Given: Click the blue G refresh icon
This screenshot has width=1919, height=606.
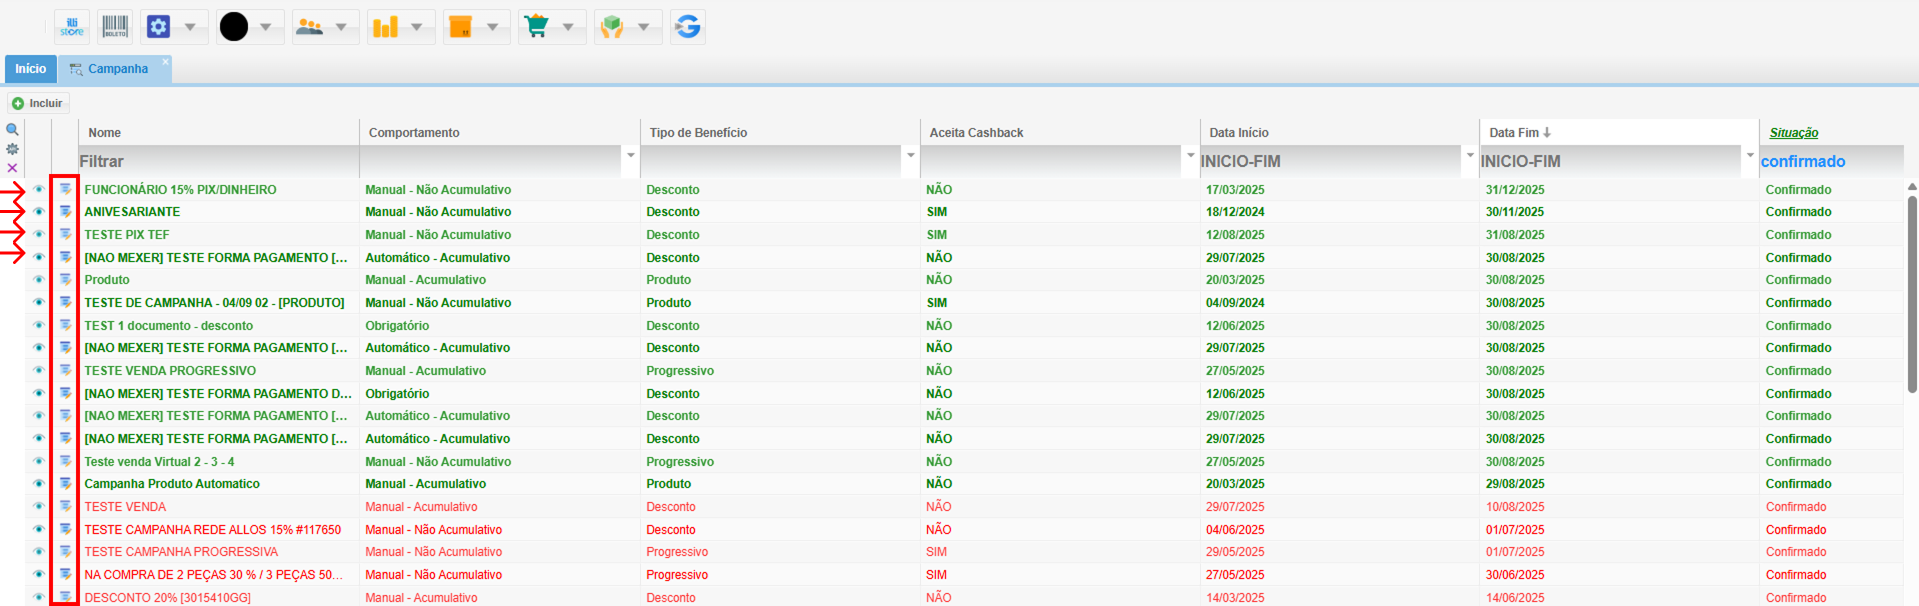Looking at the screenshot, I should point(688,27).
